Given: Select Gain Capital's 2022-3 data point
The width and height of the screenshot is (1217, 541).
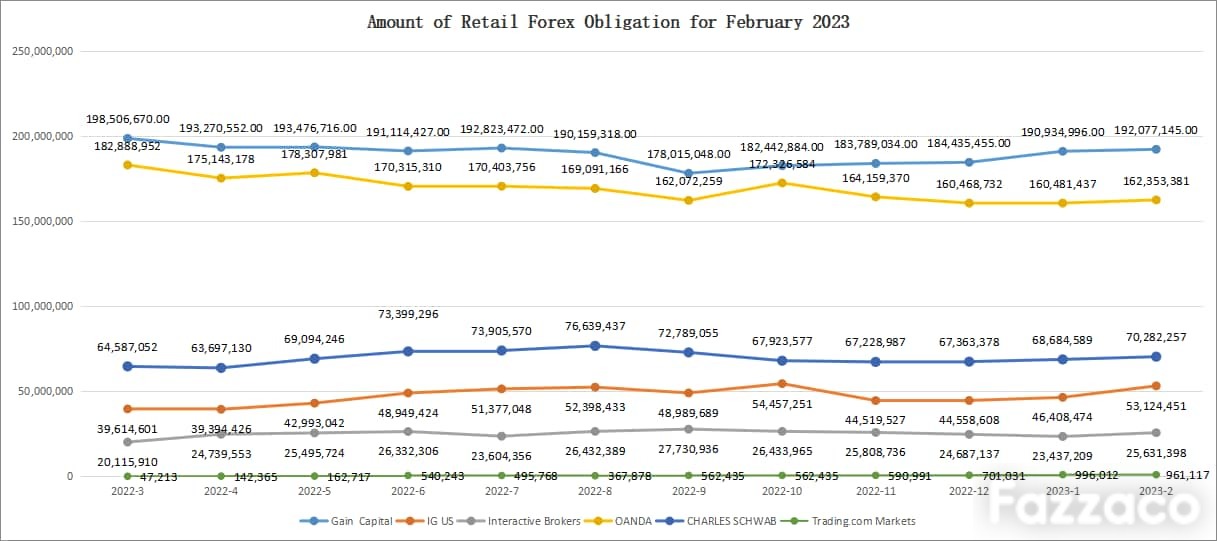Looking at the screenshot, I should pyautogui.click(x=127, y=138).
